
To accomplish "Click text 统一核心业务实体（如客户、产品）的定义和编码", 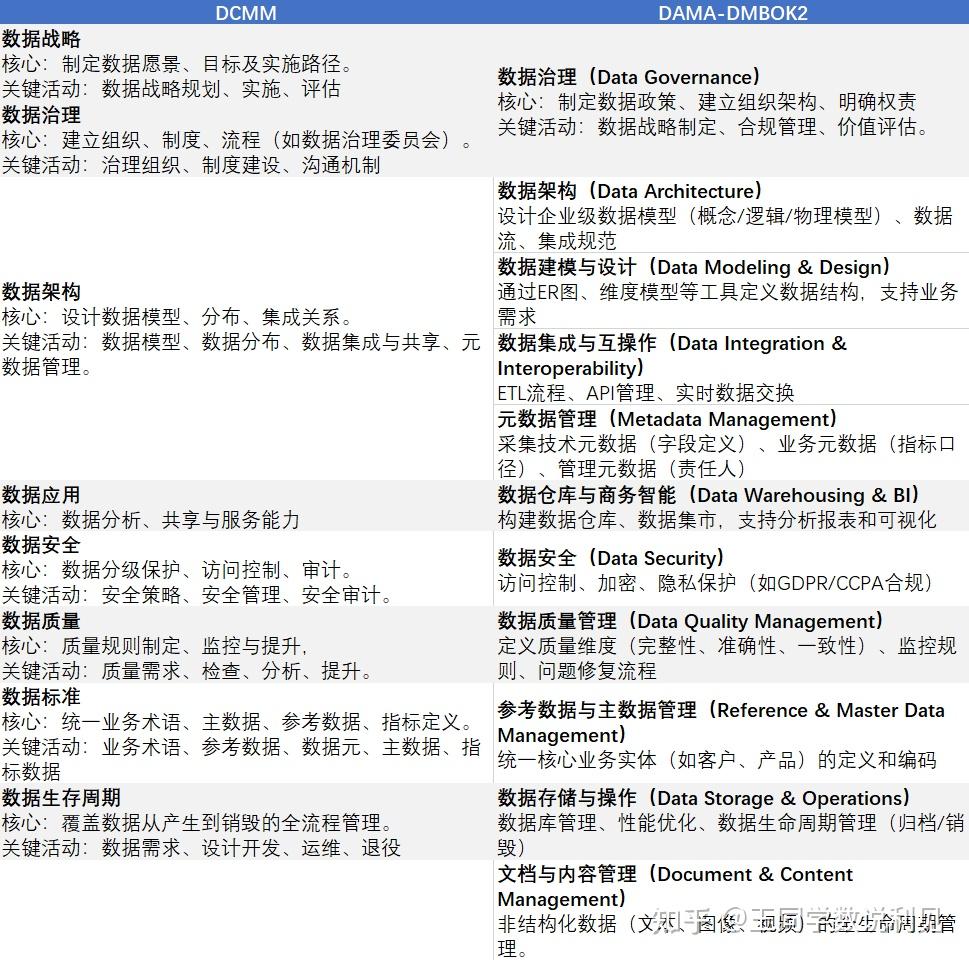I will (x=717, y=760).
